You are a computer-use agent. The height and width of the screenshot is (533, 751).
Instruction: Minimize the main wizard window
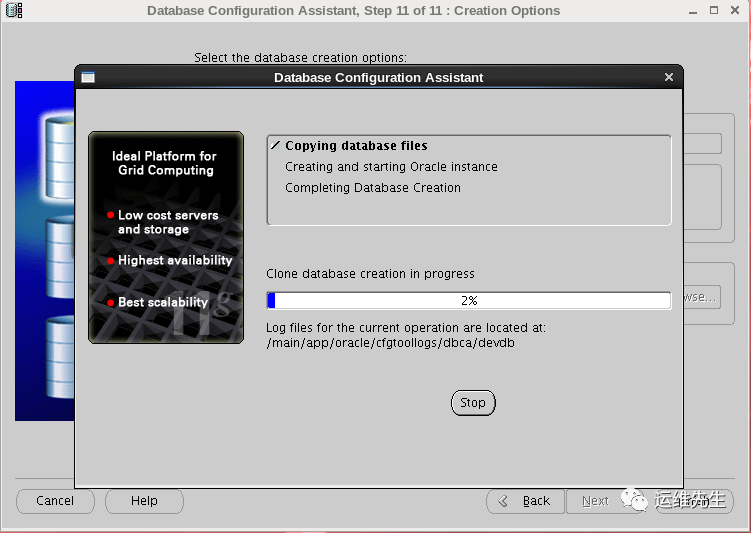(x=693, y=11)
